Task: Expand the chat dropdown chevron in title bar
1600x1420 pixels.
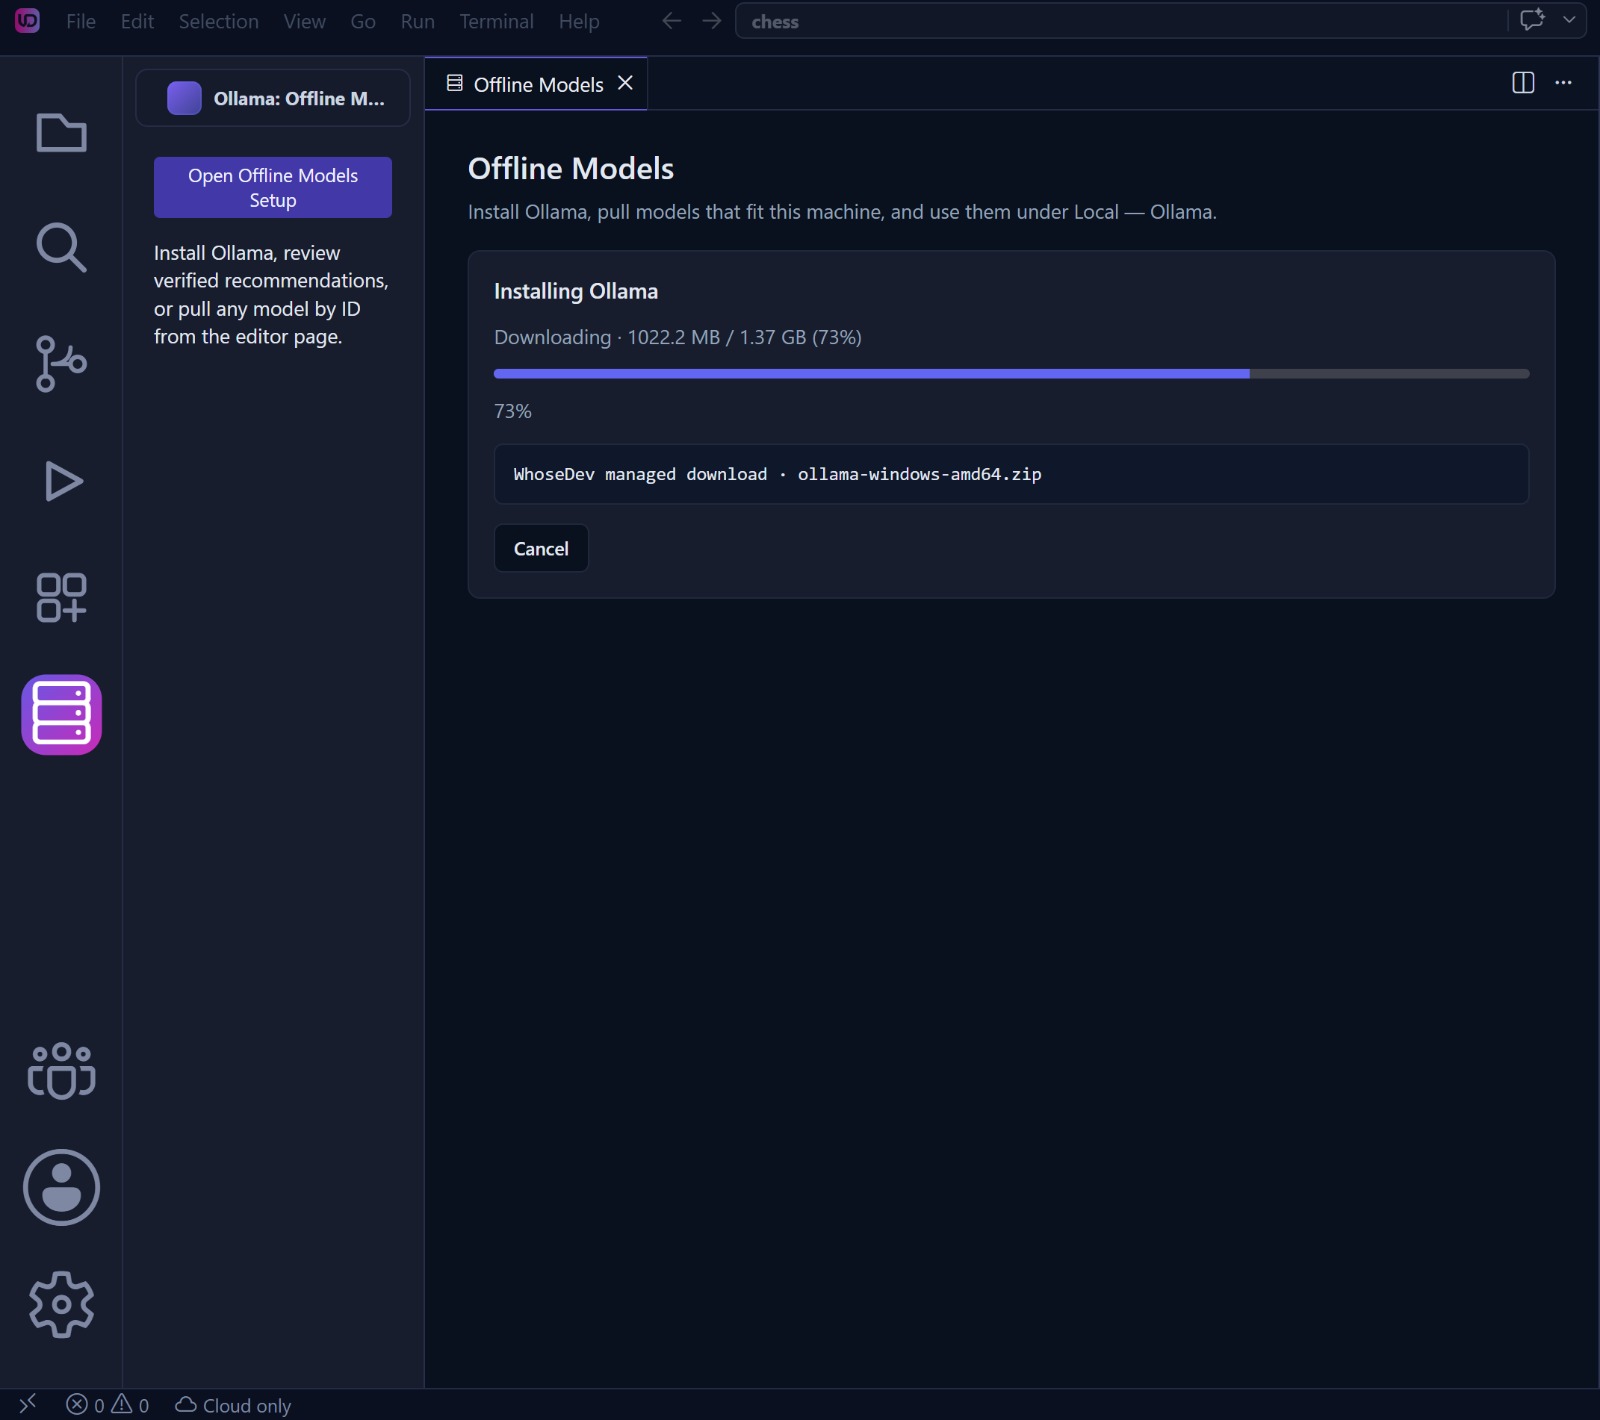Action: (x=1569, y=20)
